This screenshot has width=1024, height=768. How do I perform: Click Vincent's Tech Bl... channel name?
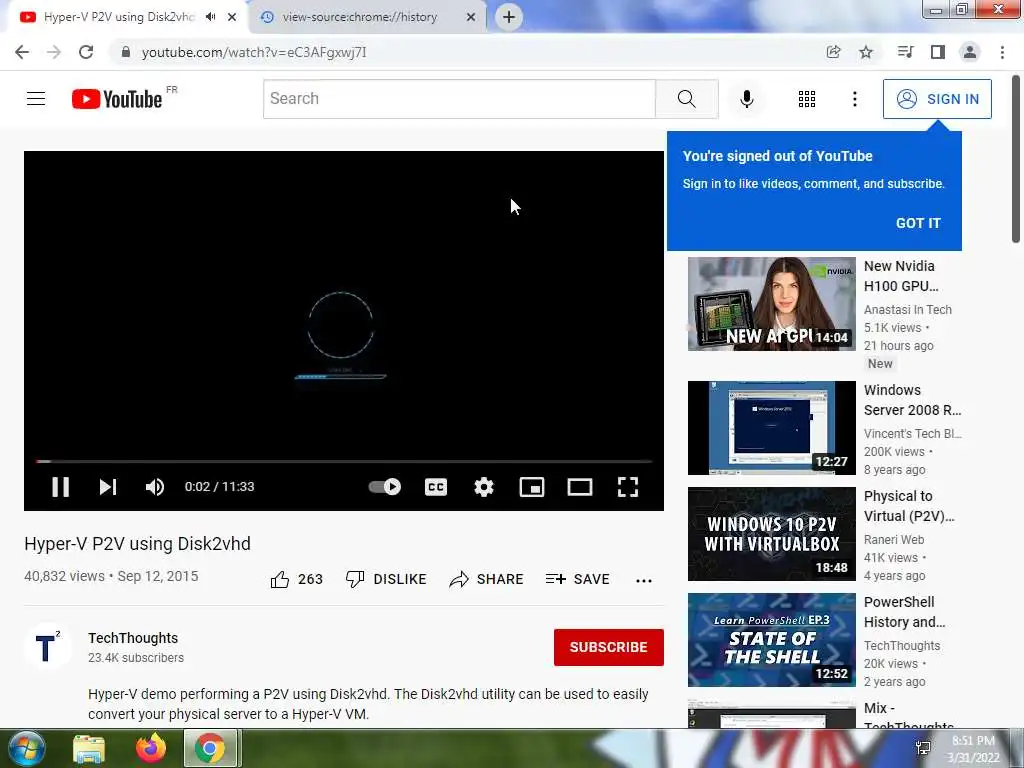[x=912, y=434]
